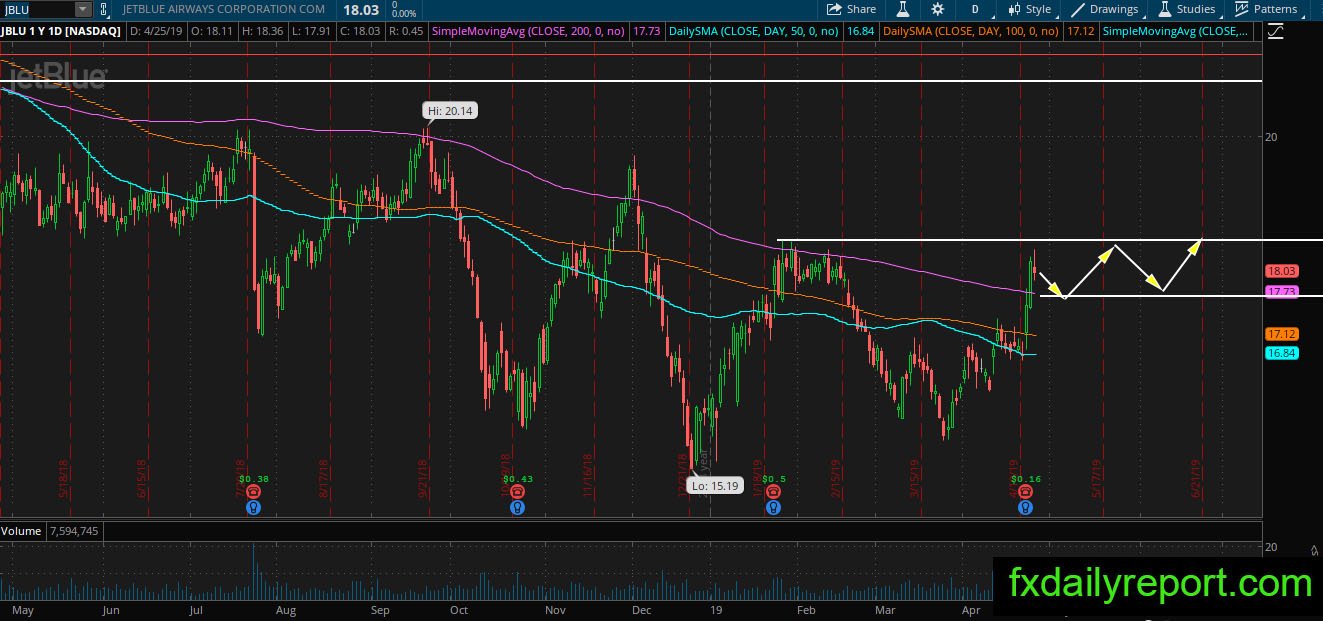The image size is (1323, 621).
Task: Open the Studies menu
Action: pos(1187,9)
